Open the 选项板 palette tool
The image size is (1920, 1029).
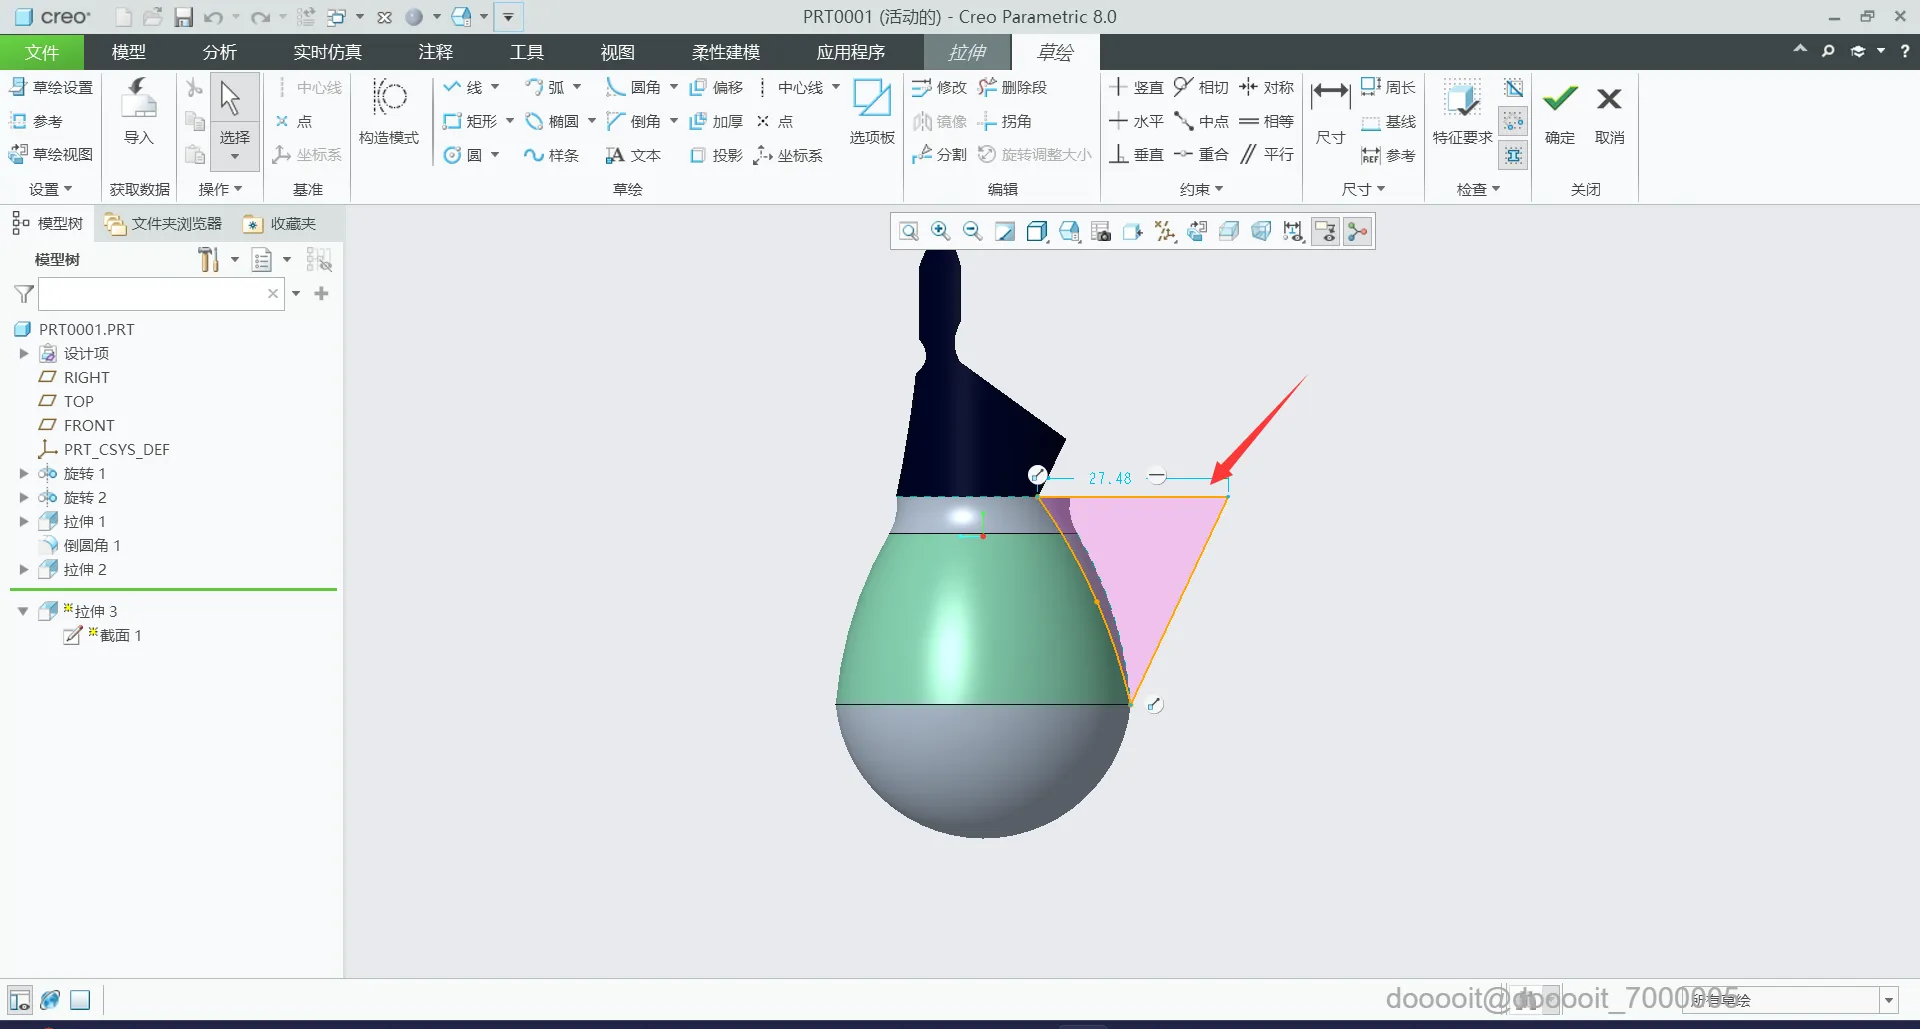point(871,100)
